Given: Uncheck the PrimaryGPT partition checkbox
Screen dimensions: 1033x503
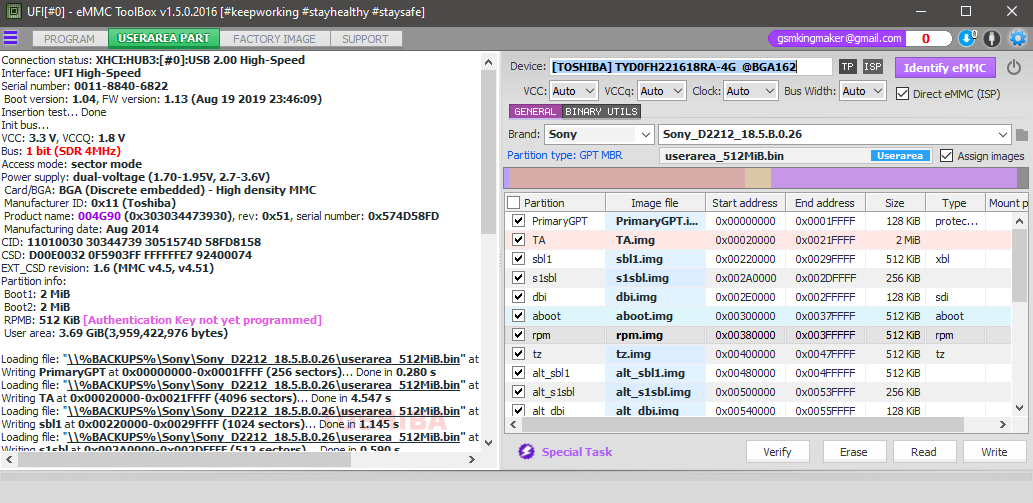Looking at the screenshot, I should point(518,221).
